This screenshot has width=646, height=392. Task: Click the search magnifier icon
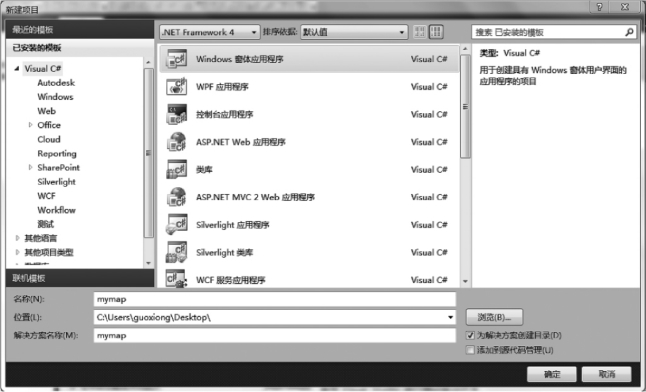(x=629, y=32)
